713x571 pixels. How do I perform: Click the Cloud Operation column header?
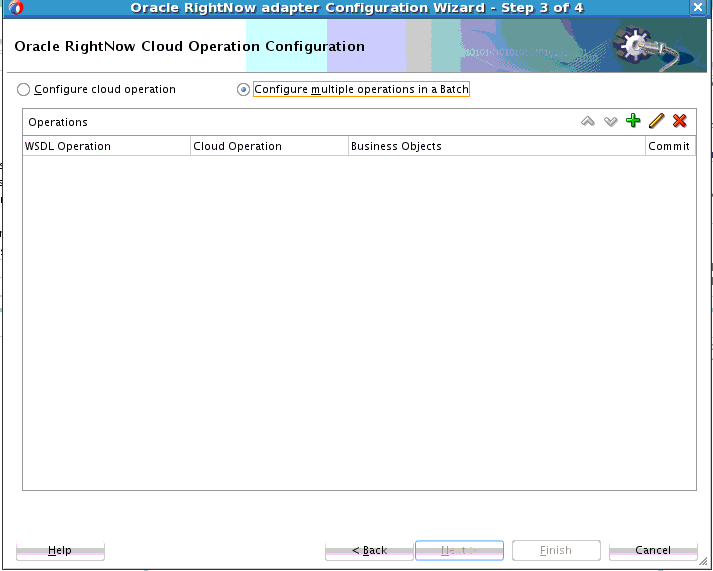[269, 146]
